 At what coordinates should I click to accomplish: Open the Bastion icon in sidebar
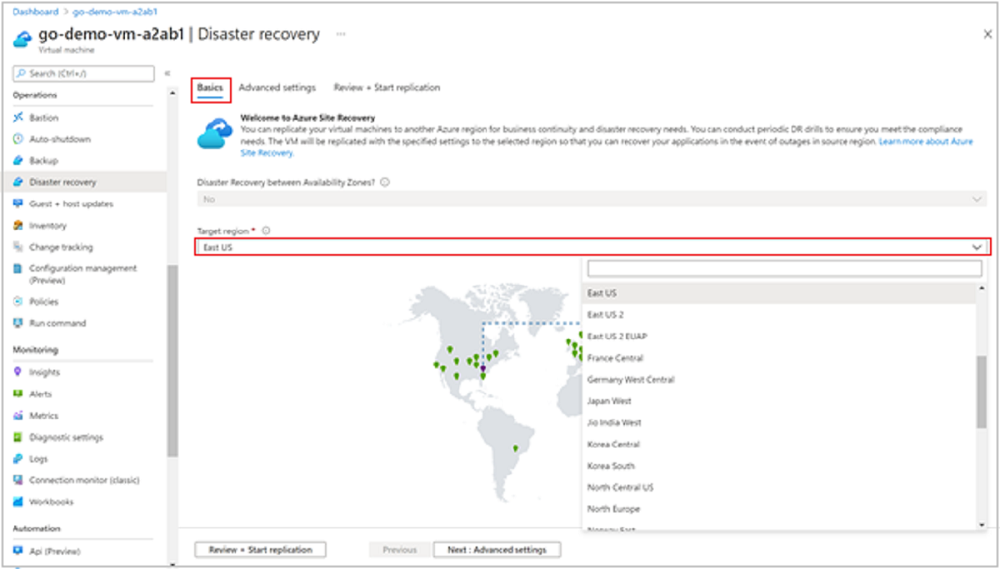click(18, 117)
